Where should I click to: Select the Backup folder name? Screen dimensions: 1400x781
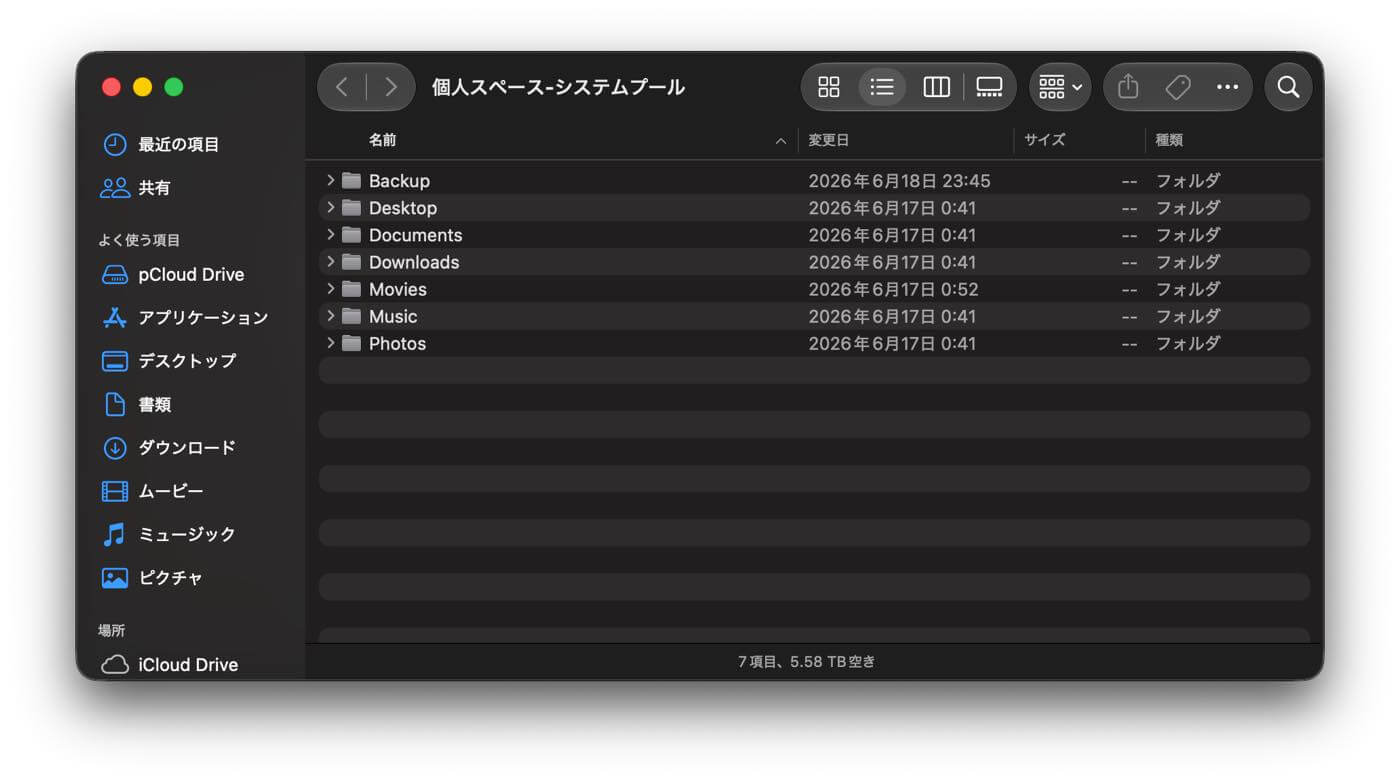(x=399, y=181)
